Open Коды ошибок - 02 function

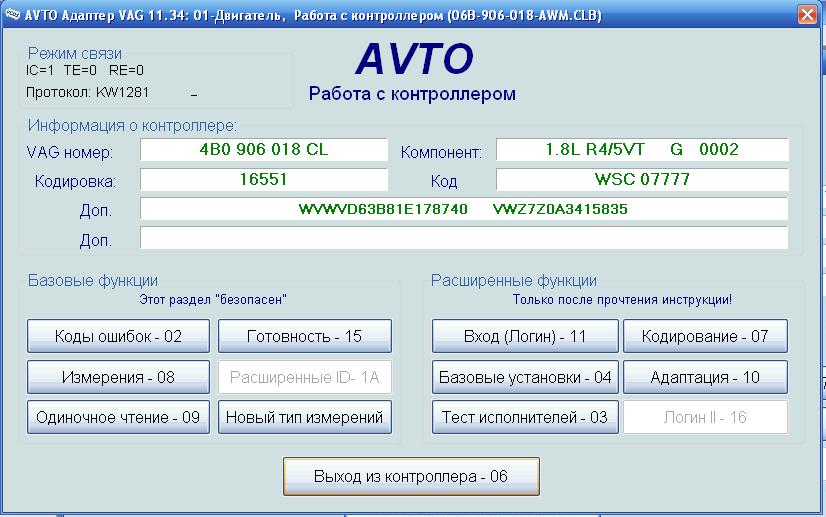(x=119, y=336)
